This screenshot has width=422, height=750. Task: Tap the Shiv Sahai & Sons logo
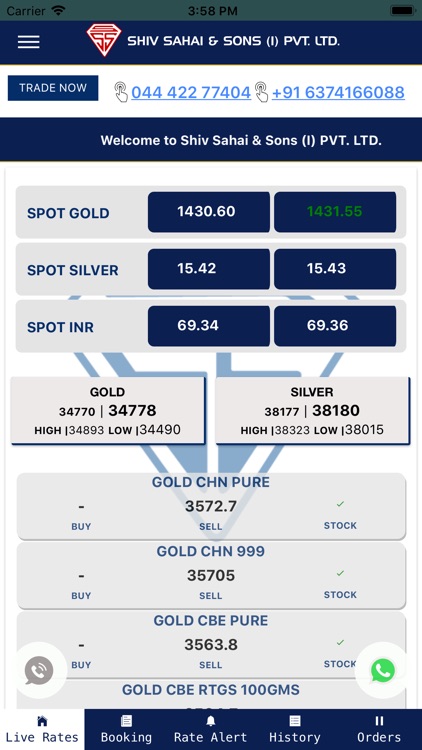coord(103,40)
